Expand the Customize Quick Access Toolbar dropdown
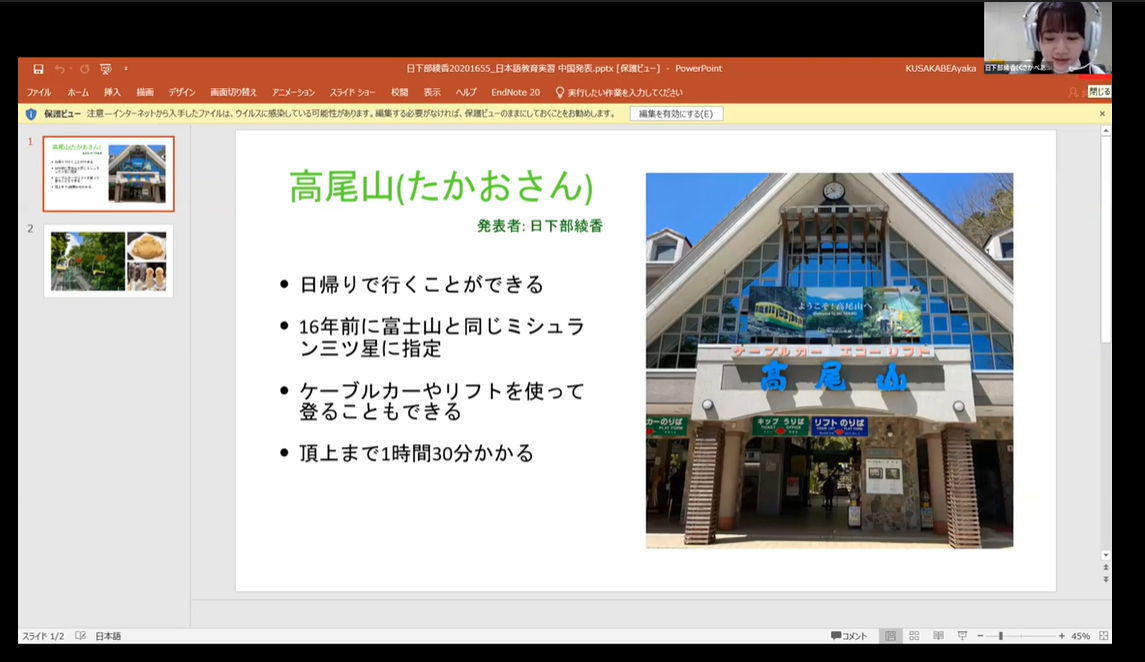This screenshot has height=662, width=1145. 126,69
